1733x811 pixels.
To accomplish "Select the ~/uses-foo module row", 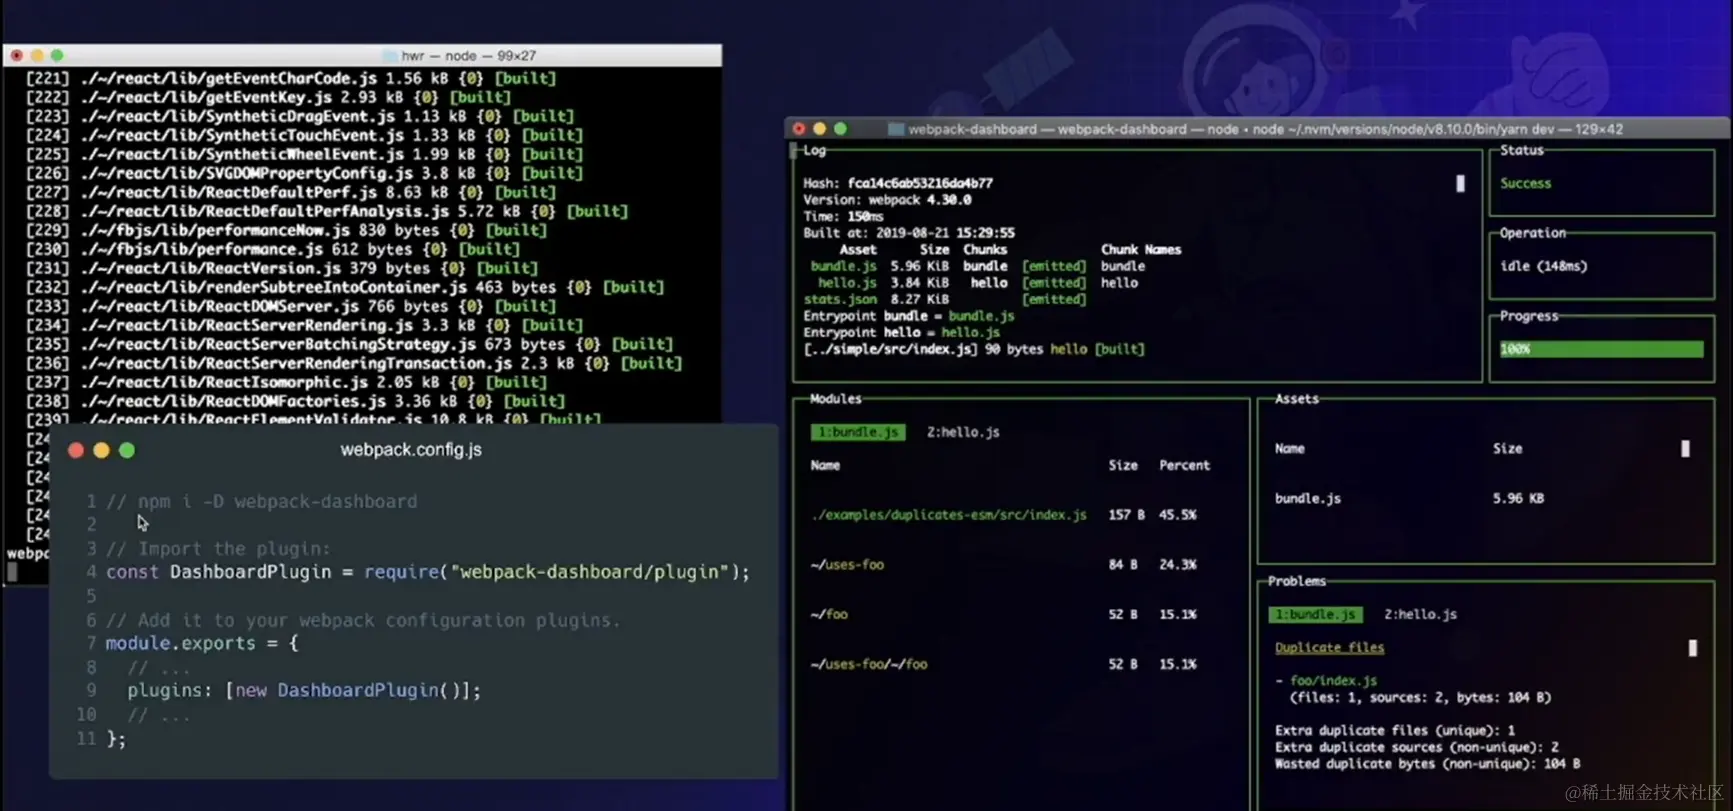I will tap(1004, 564).
